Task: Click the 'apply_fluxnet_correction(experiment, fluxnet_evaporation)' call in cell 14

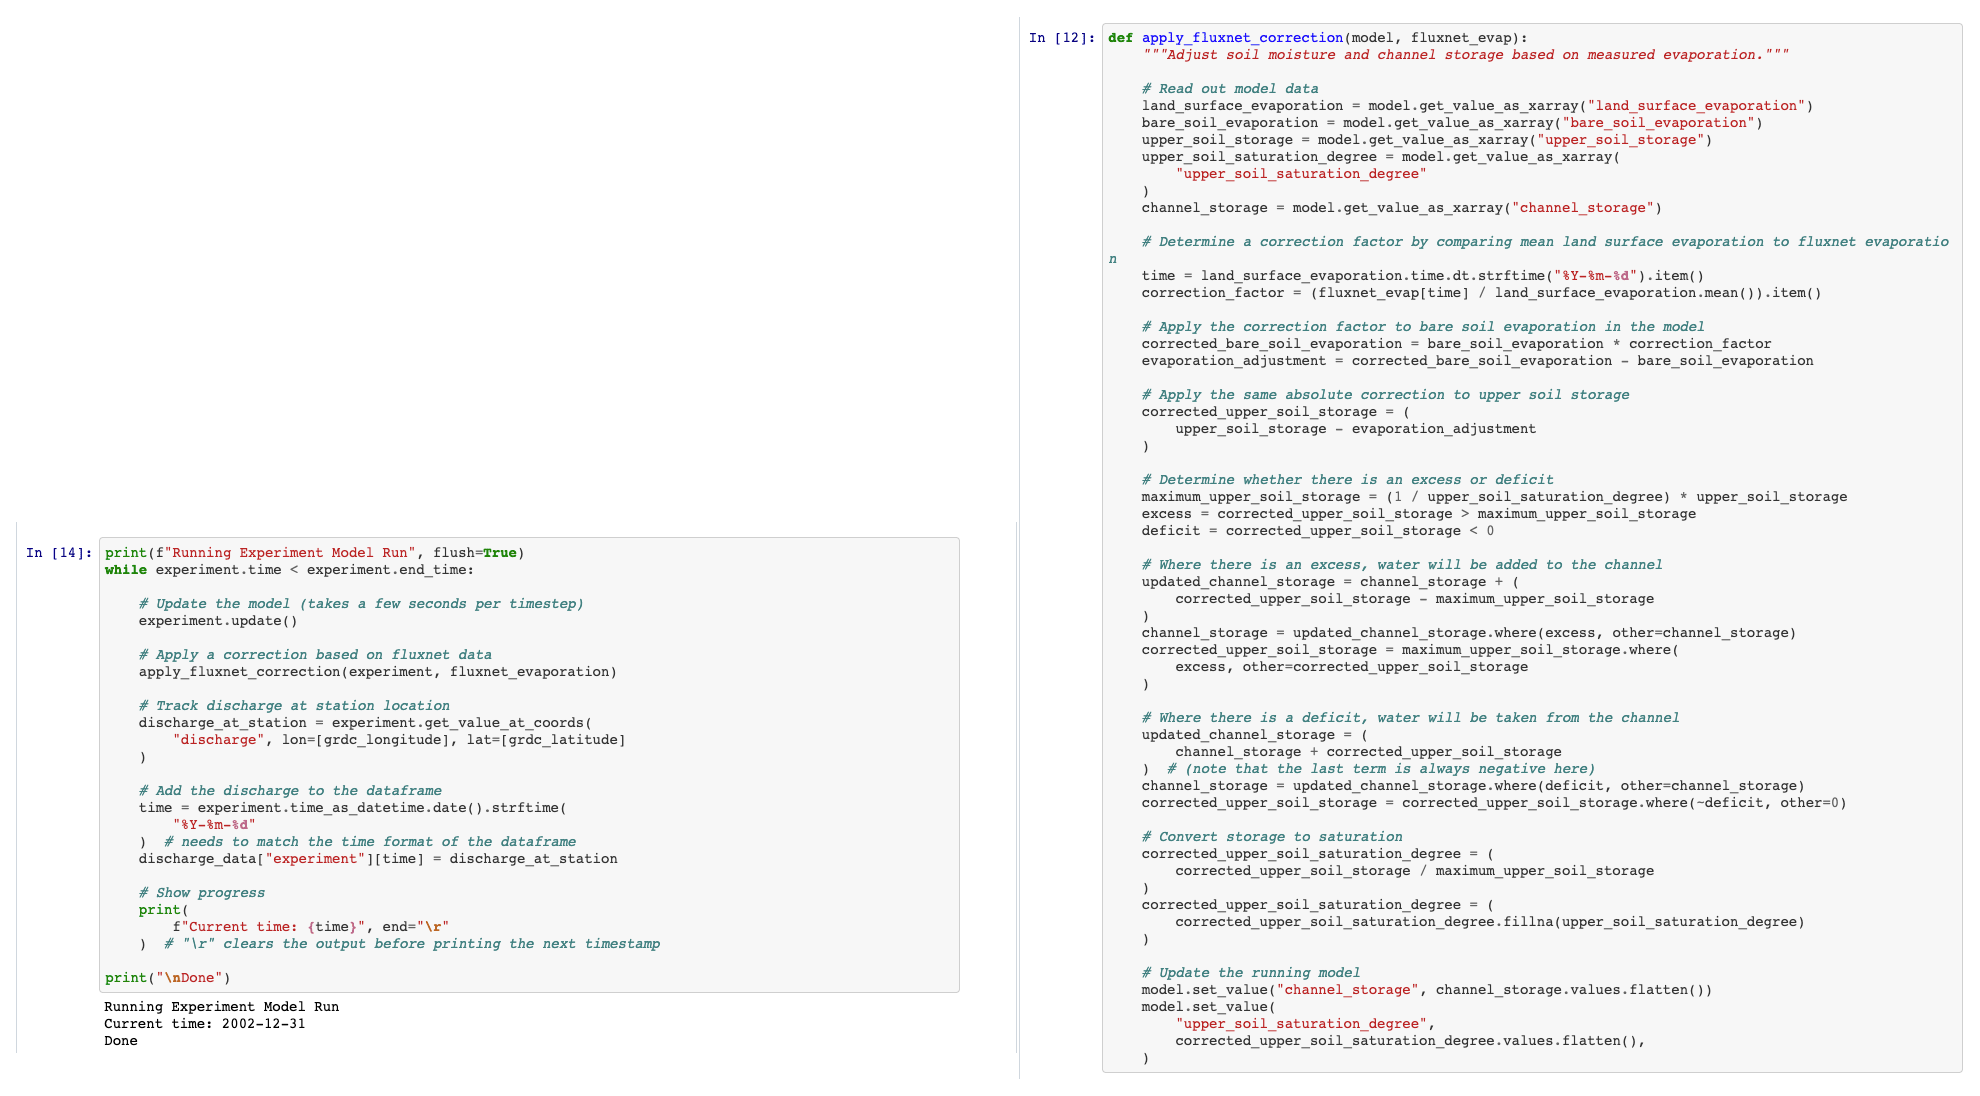Action: click(x=378, y=672)
